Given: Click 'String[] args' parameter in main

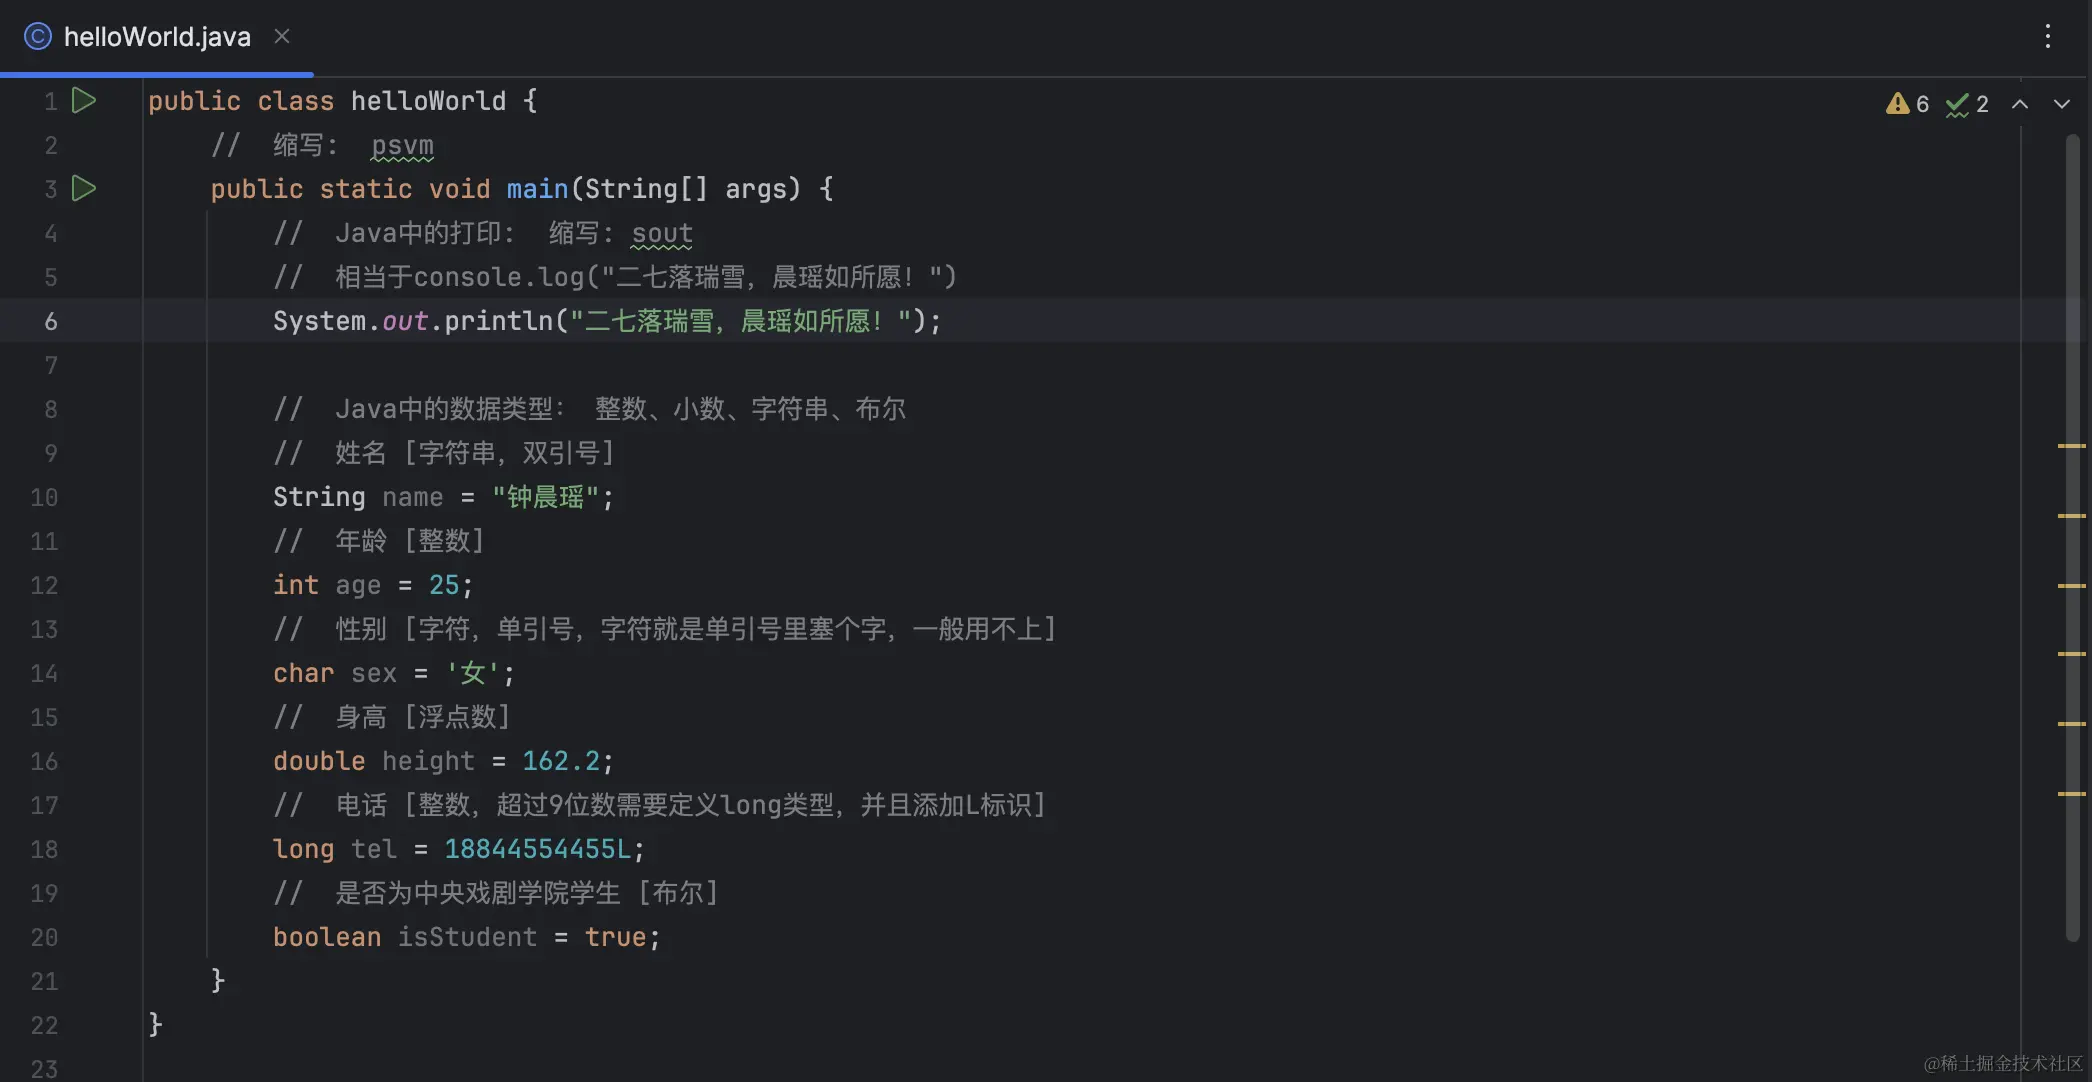Looking at the screenshot, I should pos(693,189).
